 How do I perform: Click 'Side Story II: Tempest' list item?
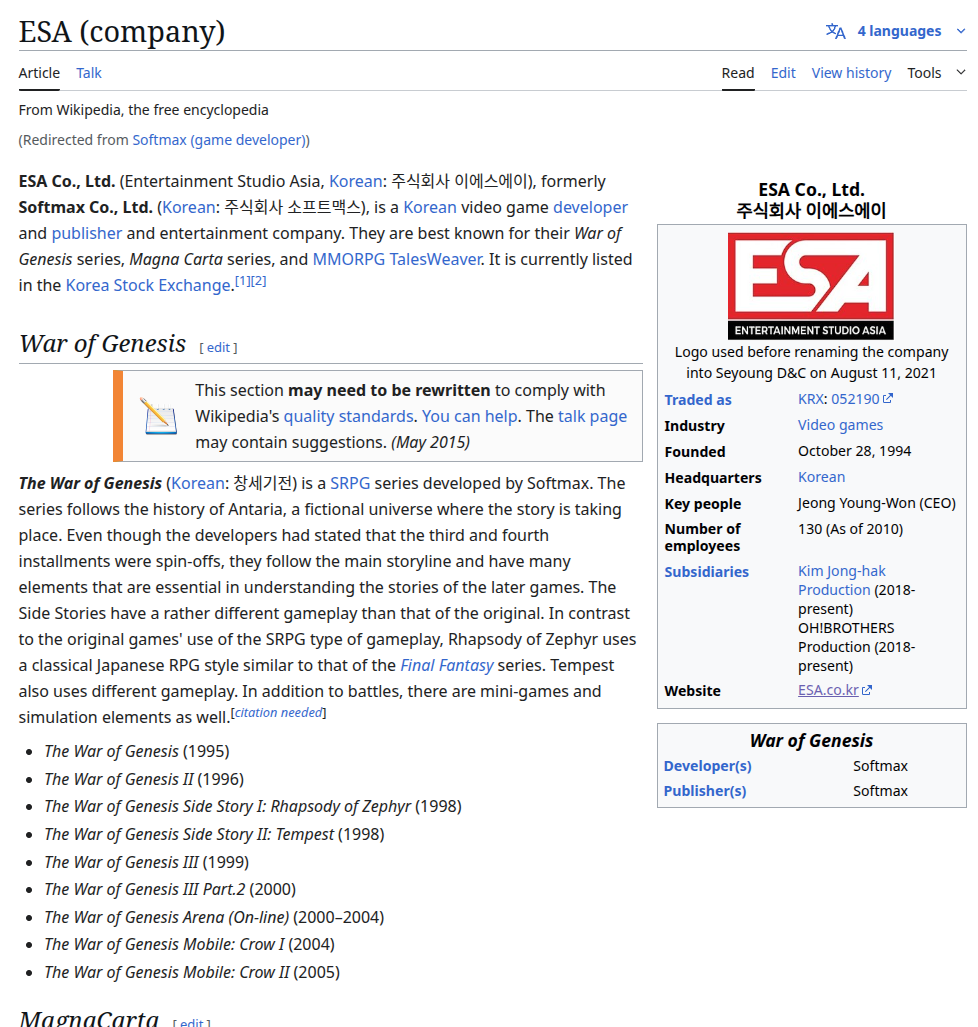(x=214, y=834)
